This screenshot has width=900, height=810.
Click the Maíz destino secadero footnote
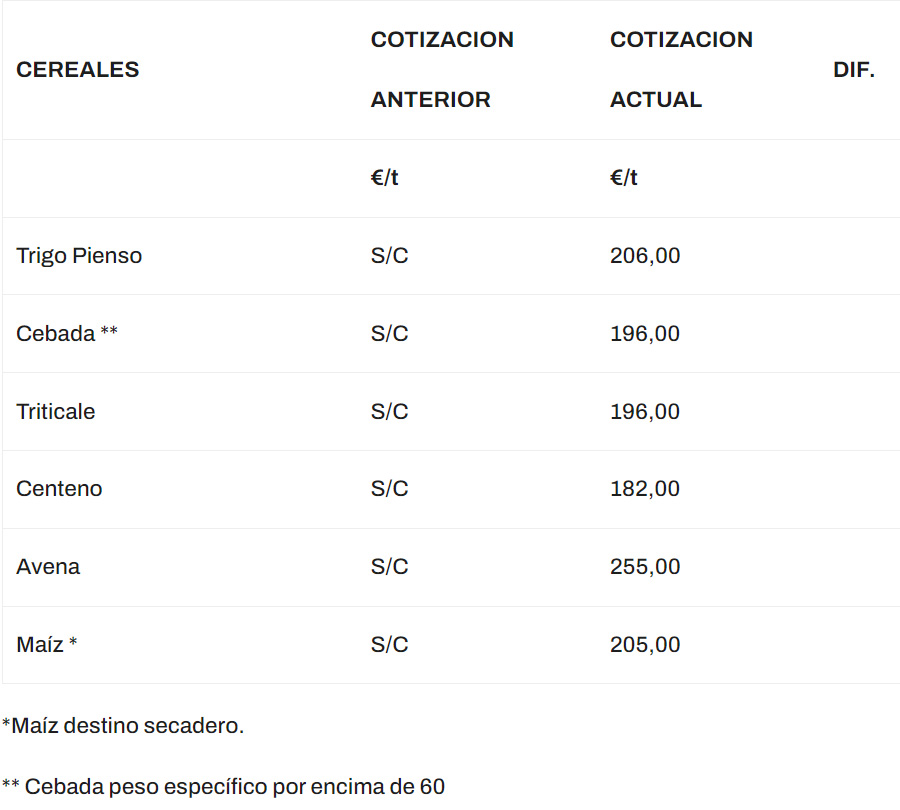(123, 726)
